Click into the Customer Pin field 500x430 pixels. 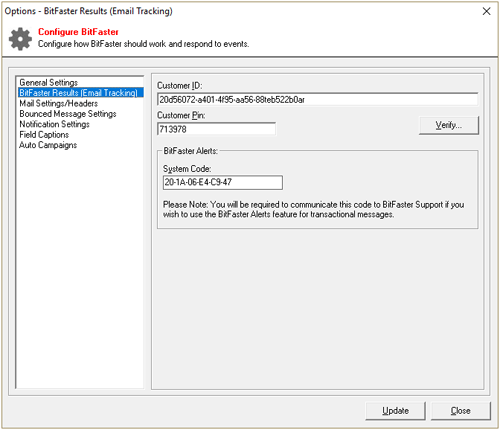coord(216,129)
